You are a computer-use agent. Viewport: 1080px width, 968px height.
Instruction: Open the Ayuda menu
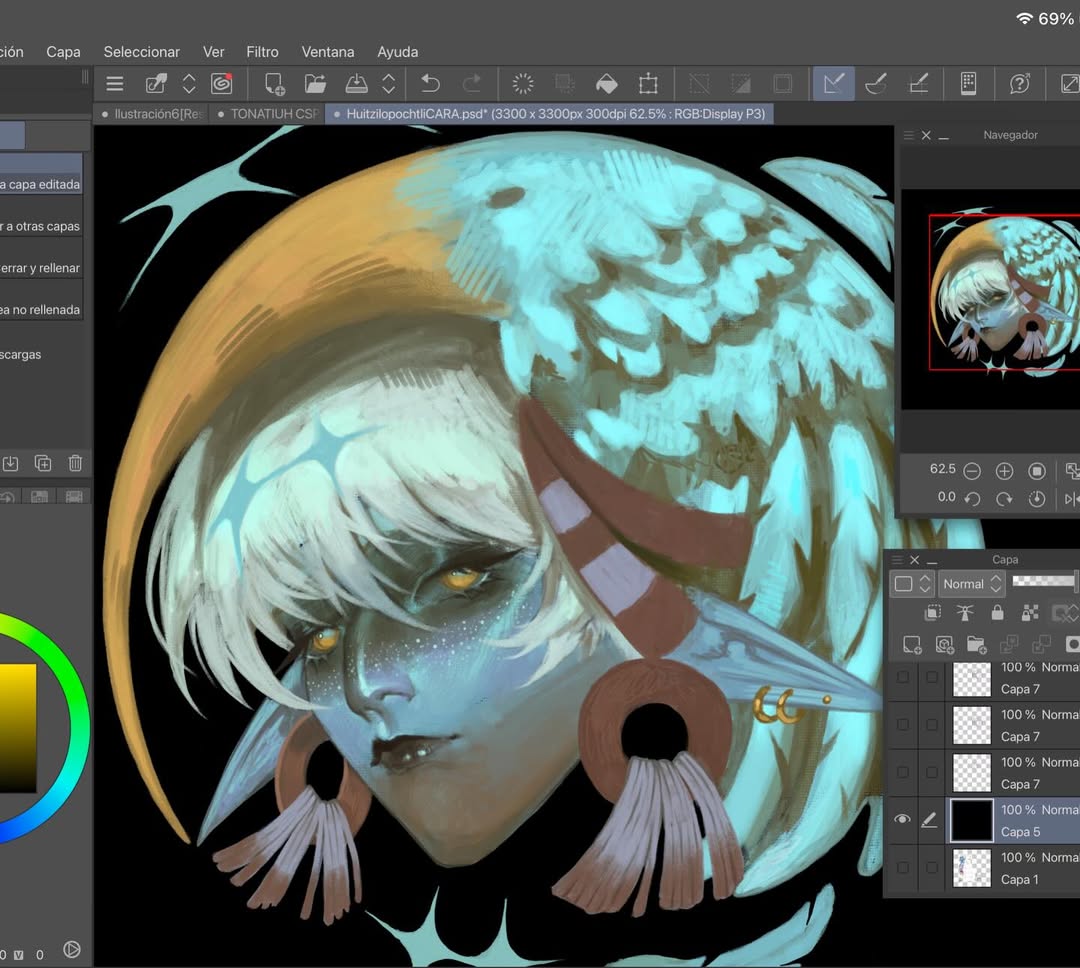click(397, 52)
